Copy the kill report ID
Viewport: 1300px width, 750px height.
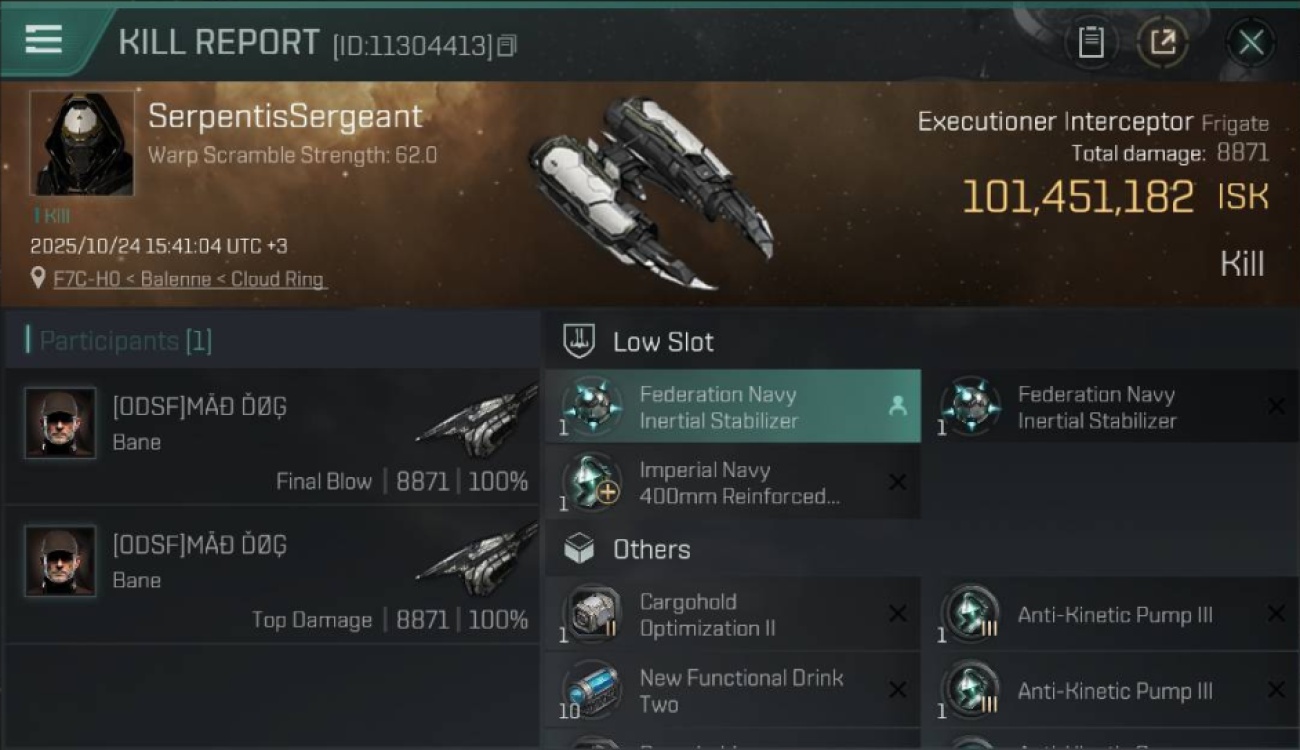507,45
